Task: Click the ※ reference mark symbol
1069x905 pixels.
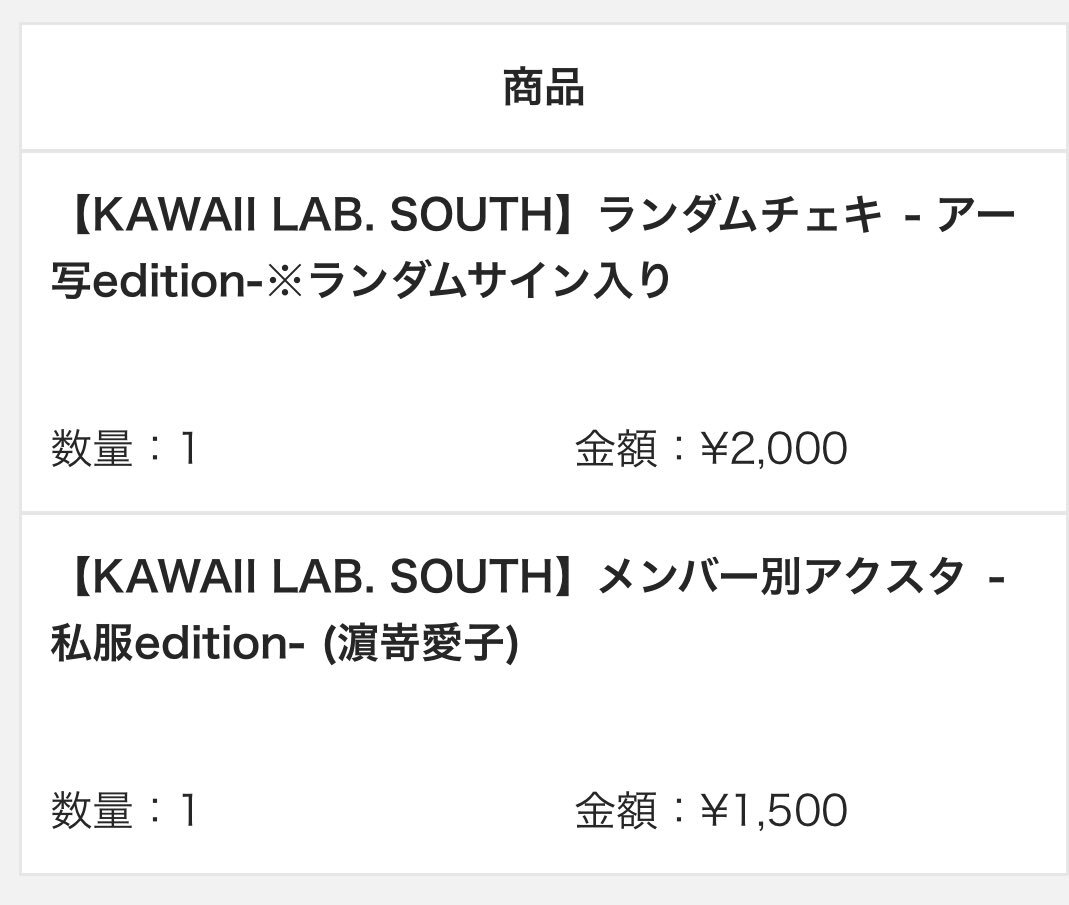Action: (286, 282)
